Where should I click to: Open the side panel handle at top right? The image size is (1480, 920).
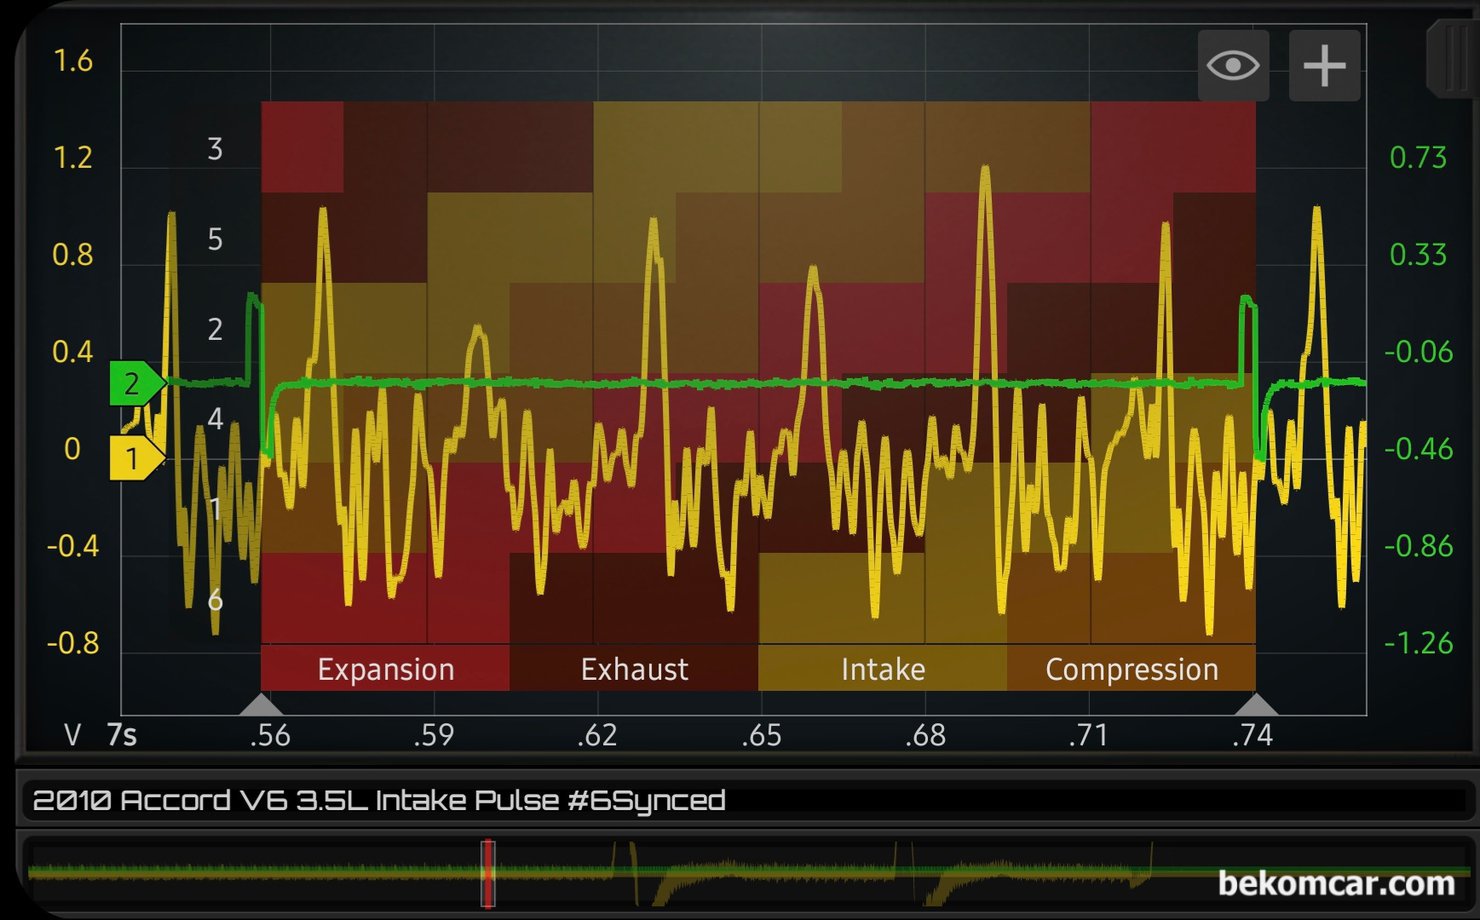click(1452, 60)
